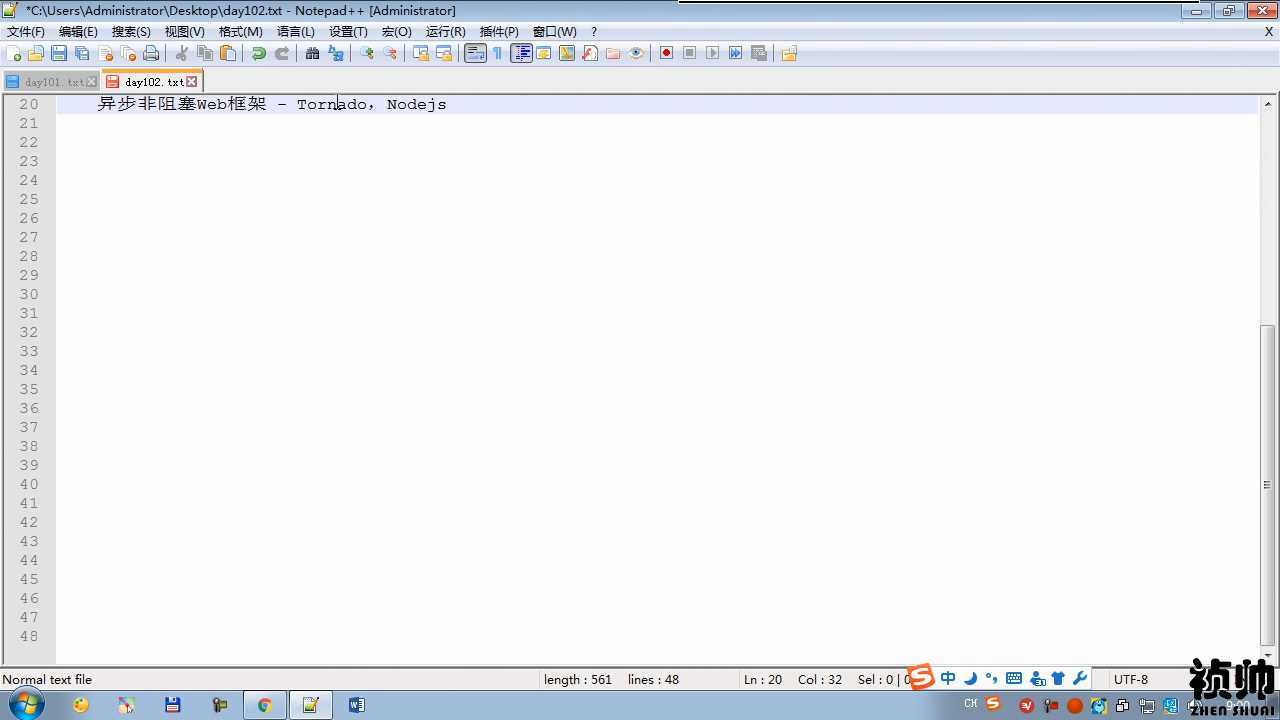Open the Function List icon
The image size is (1280, 720).
(x=590, y=53)
